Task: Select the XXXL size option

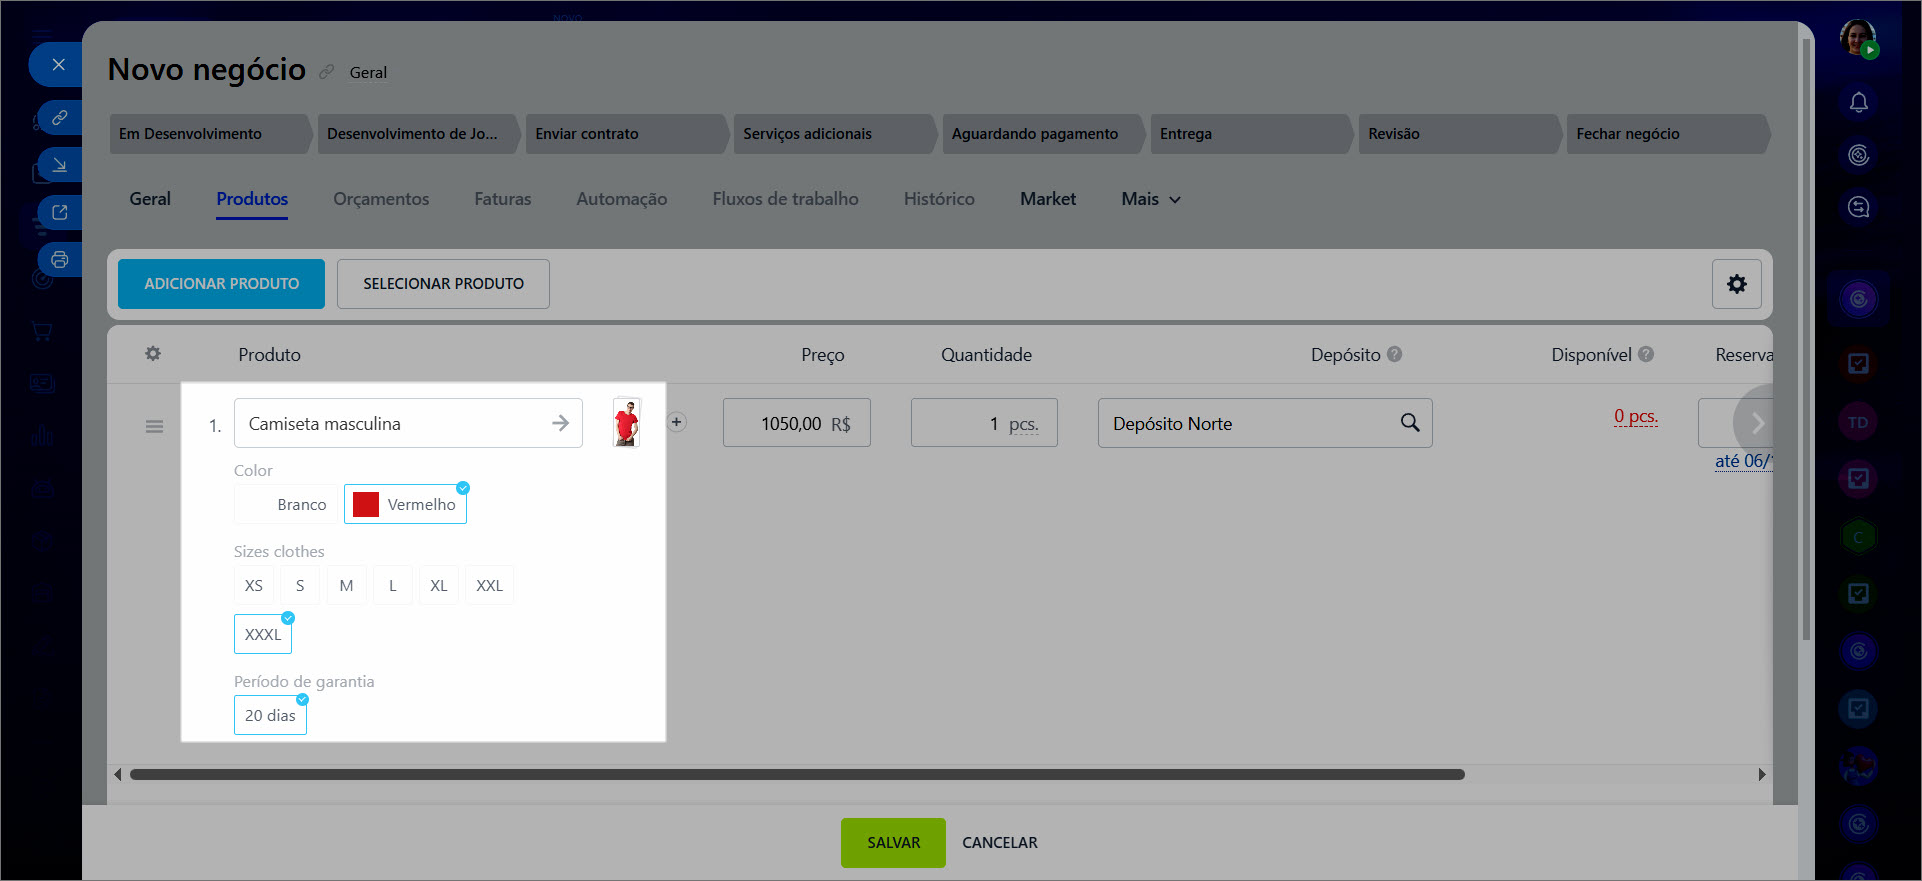Action: point(263,635)
